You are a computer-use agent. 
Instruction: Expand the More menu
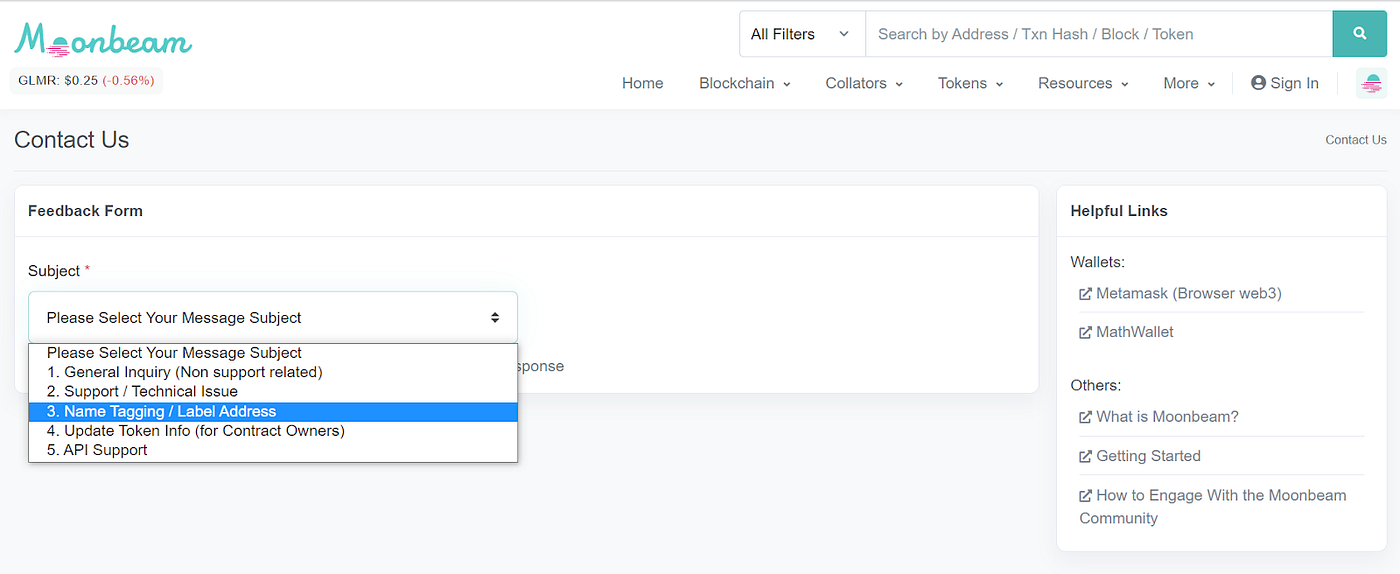(1189, 83)
